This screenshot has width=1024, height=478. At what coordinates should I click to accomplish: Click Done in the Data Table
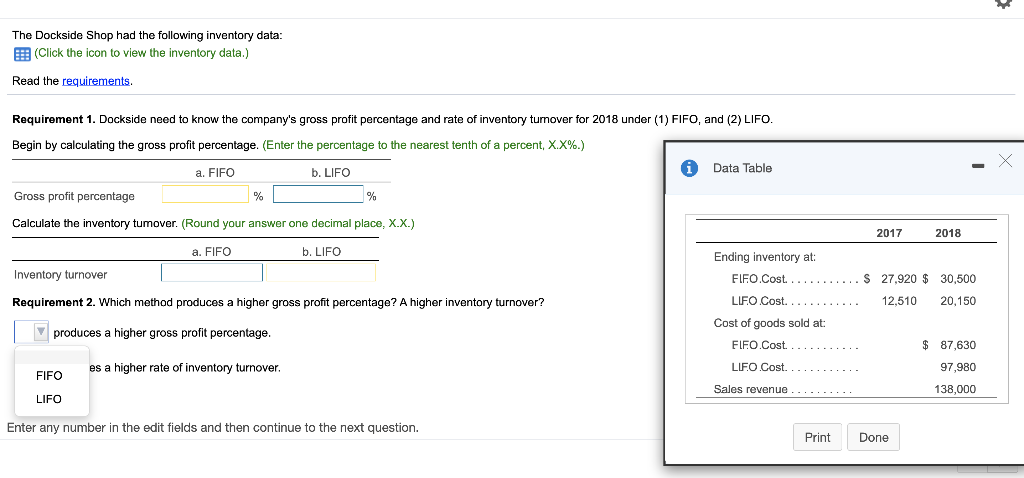[x=874, y=438]
